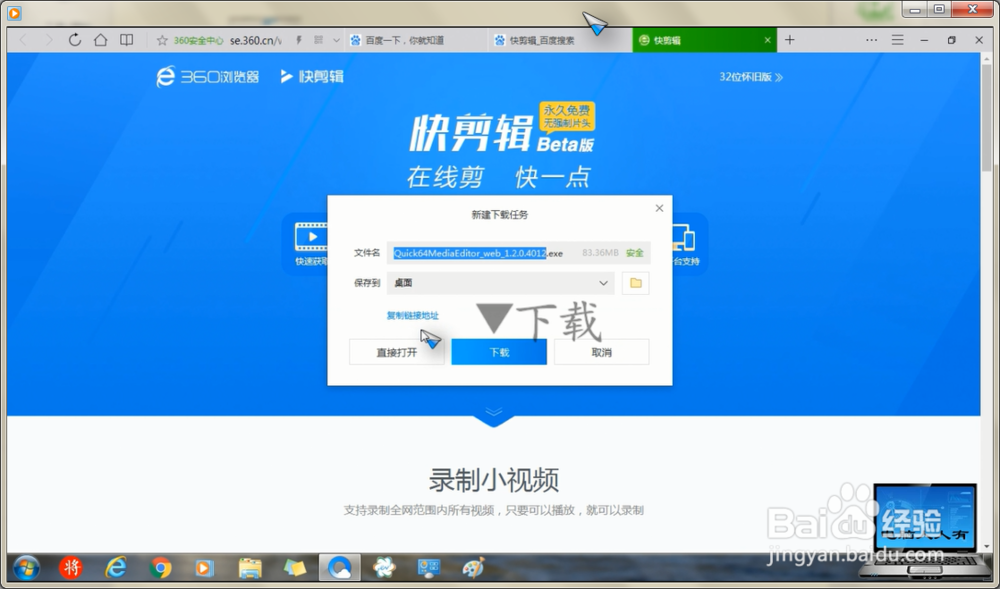Viewport: 1000px width, 589px height.
Task: Open the yellow sticky-notes taskbar icon
Action: point(295,567)
